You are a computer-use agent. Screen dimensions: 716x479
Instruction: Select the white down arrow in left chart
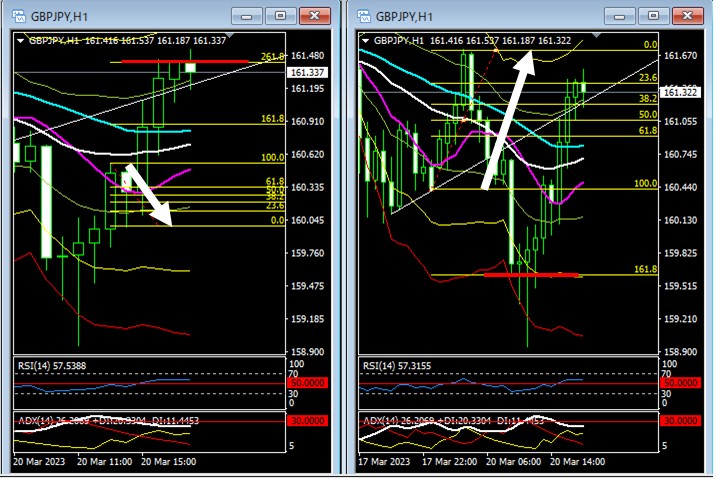(x=148, y=196)
